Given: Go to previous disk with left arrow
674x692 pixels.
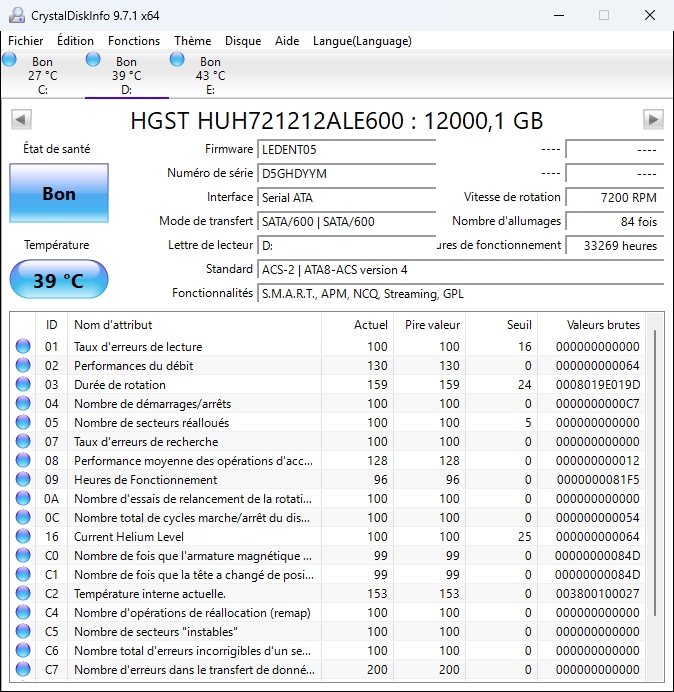Looking at the screenshot, I should [21, 119].
